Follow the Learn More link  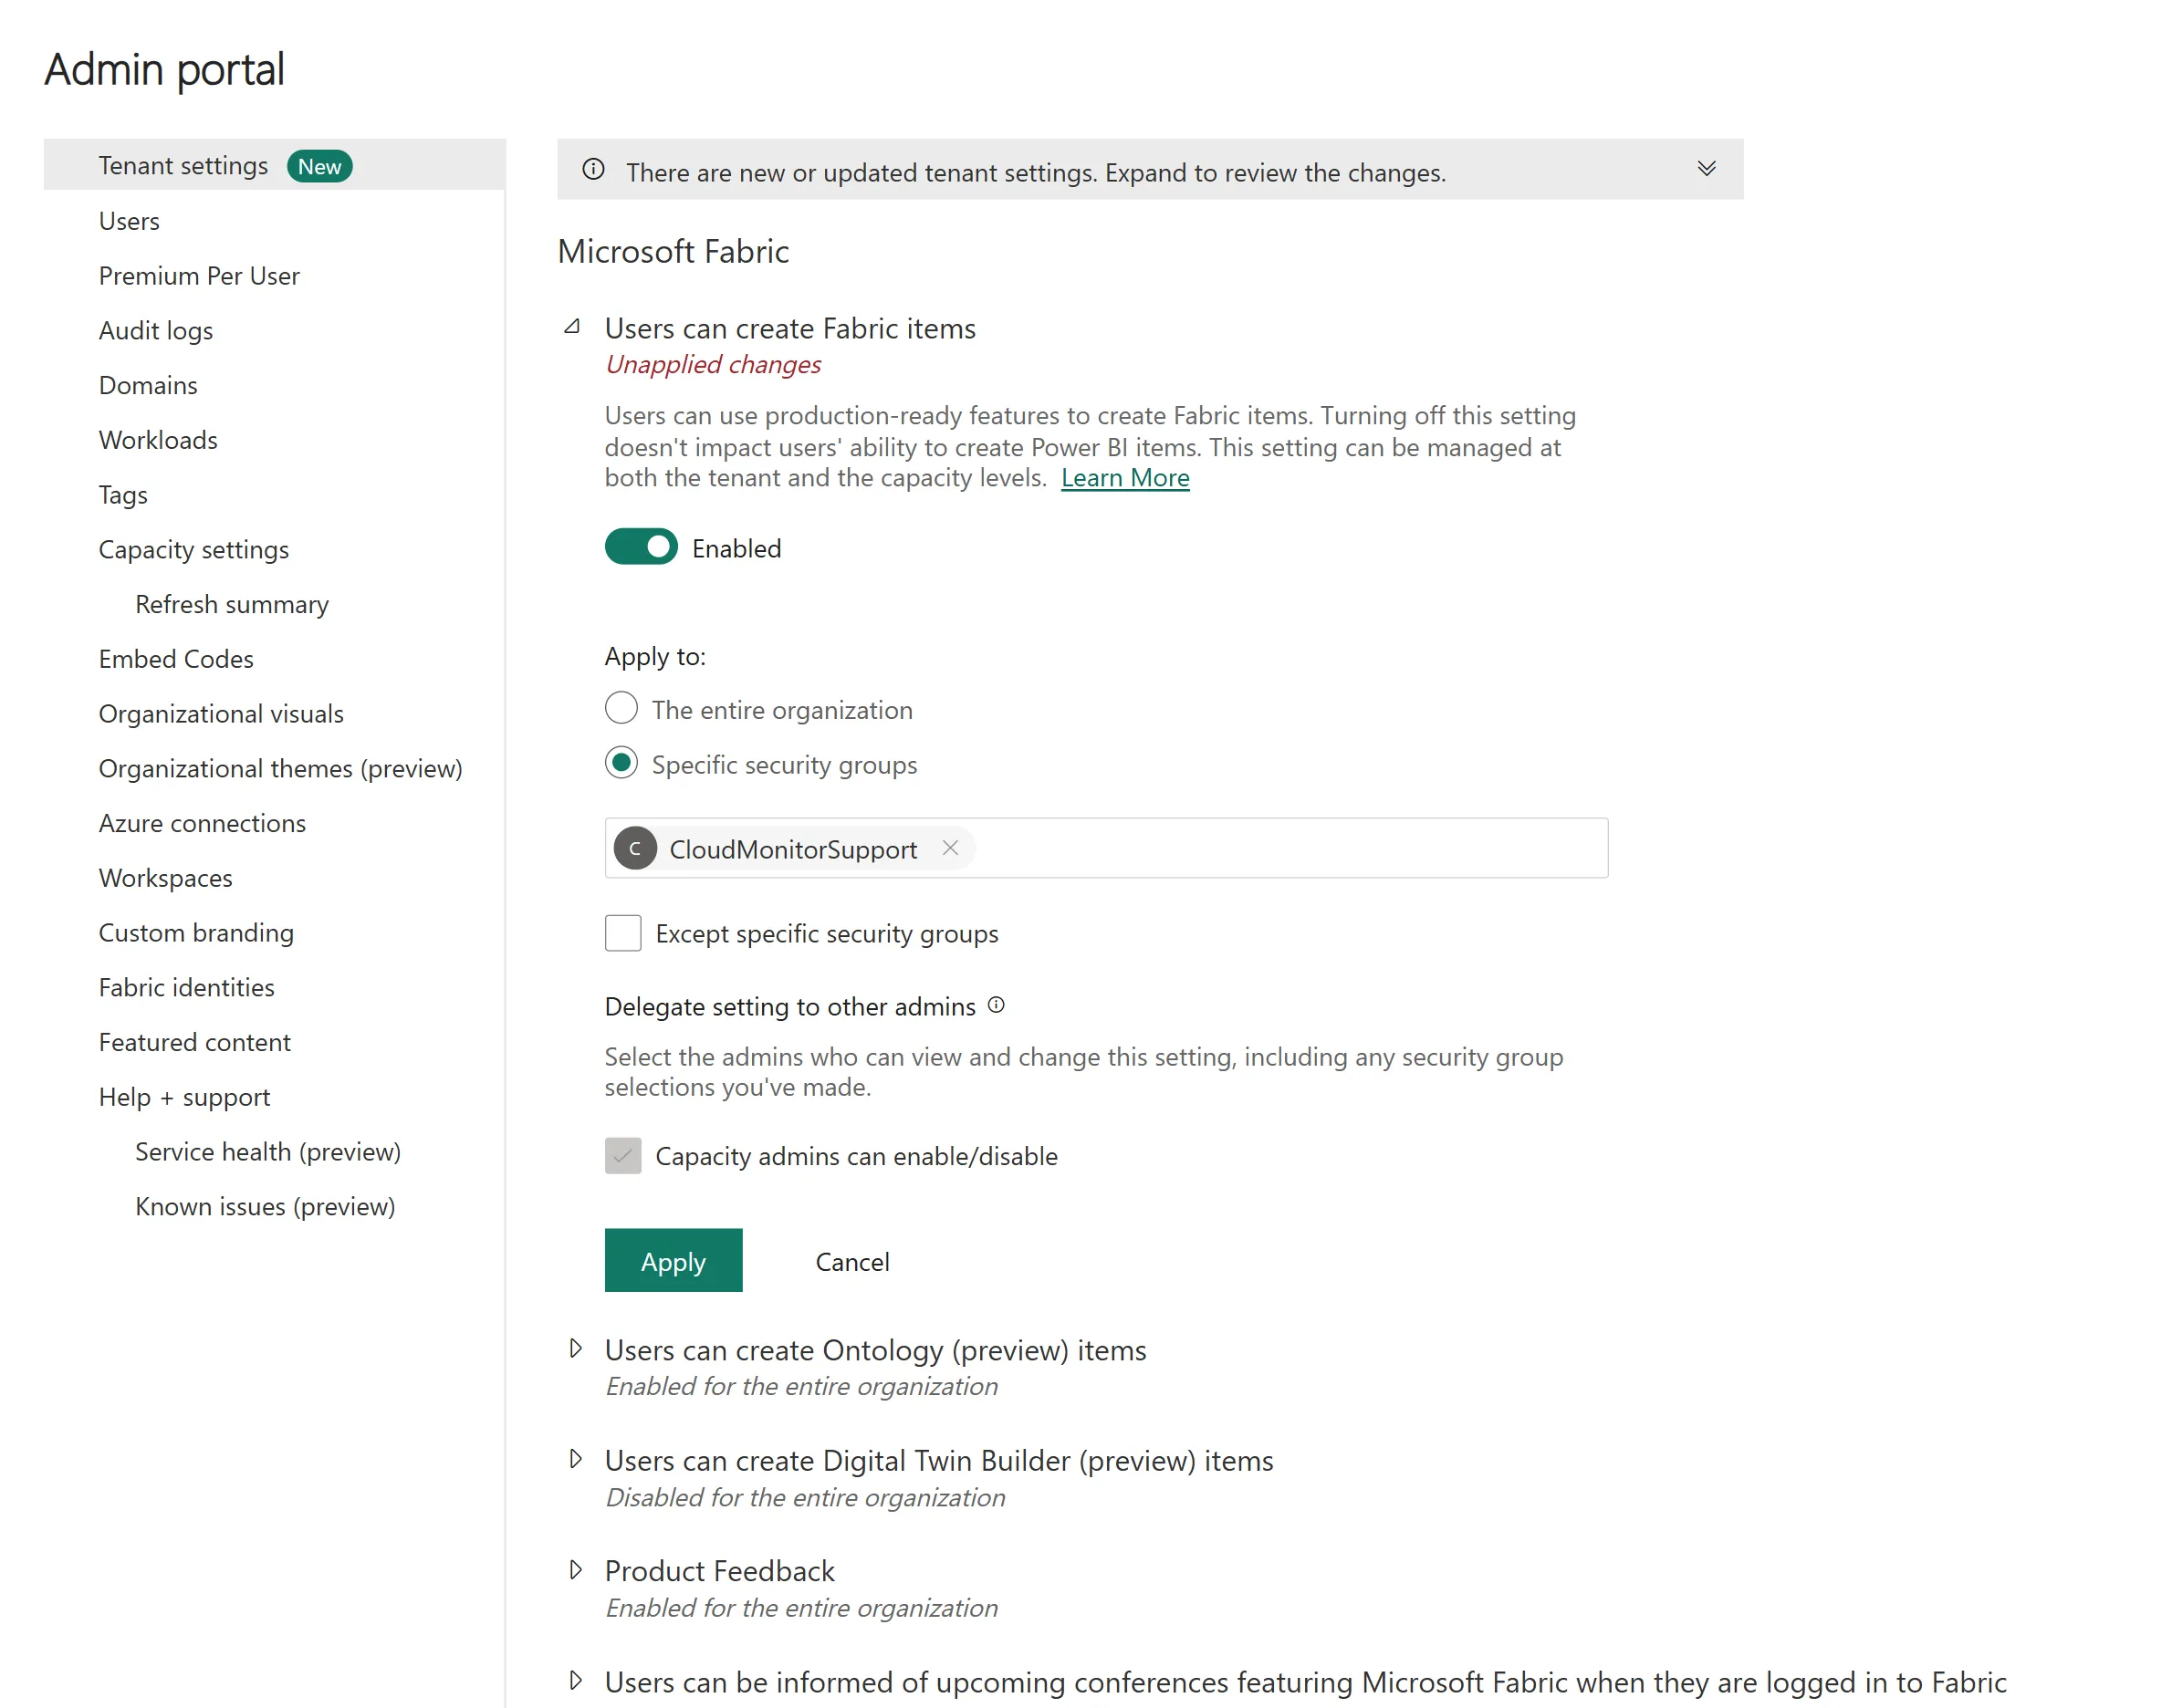(x=1125, y=478)
